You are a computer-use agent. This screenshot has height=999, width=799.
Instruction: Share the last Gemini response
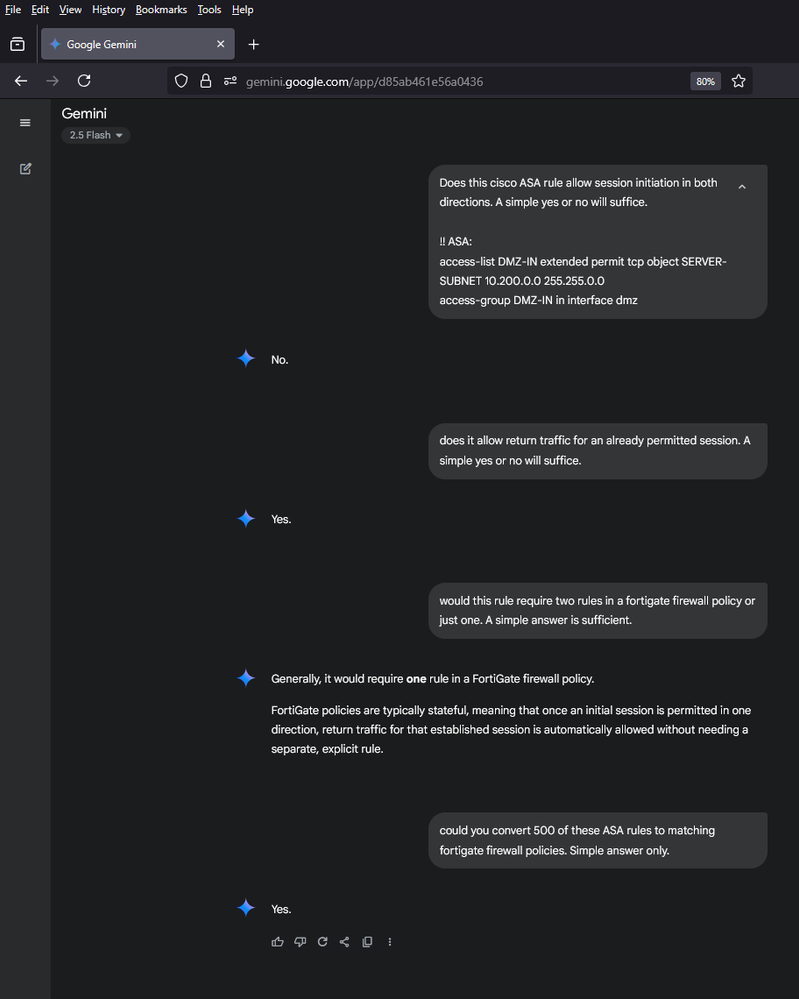(345, 942)
